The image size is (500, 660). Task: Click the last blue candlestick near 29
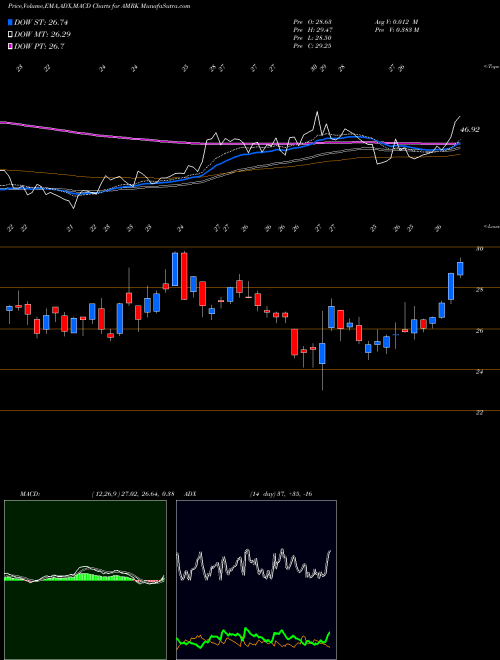pos(460,269)
